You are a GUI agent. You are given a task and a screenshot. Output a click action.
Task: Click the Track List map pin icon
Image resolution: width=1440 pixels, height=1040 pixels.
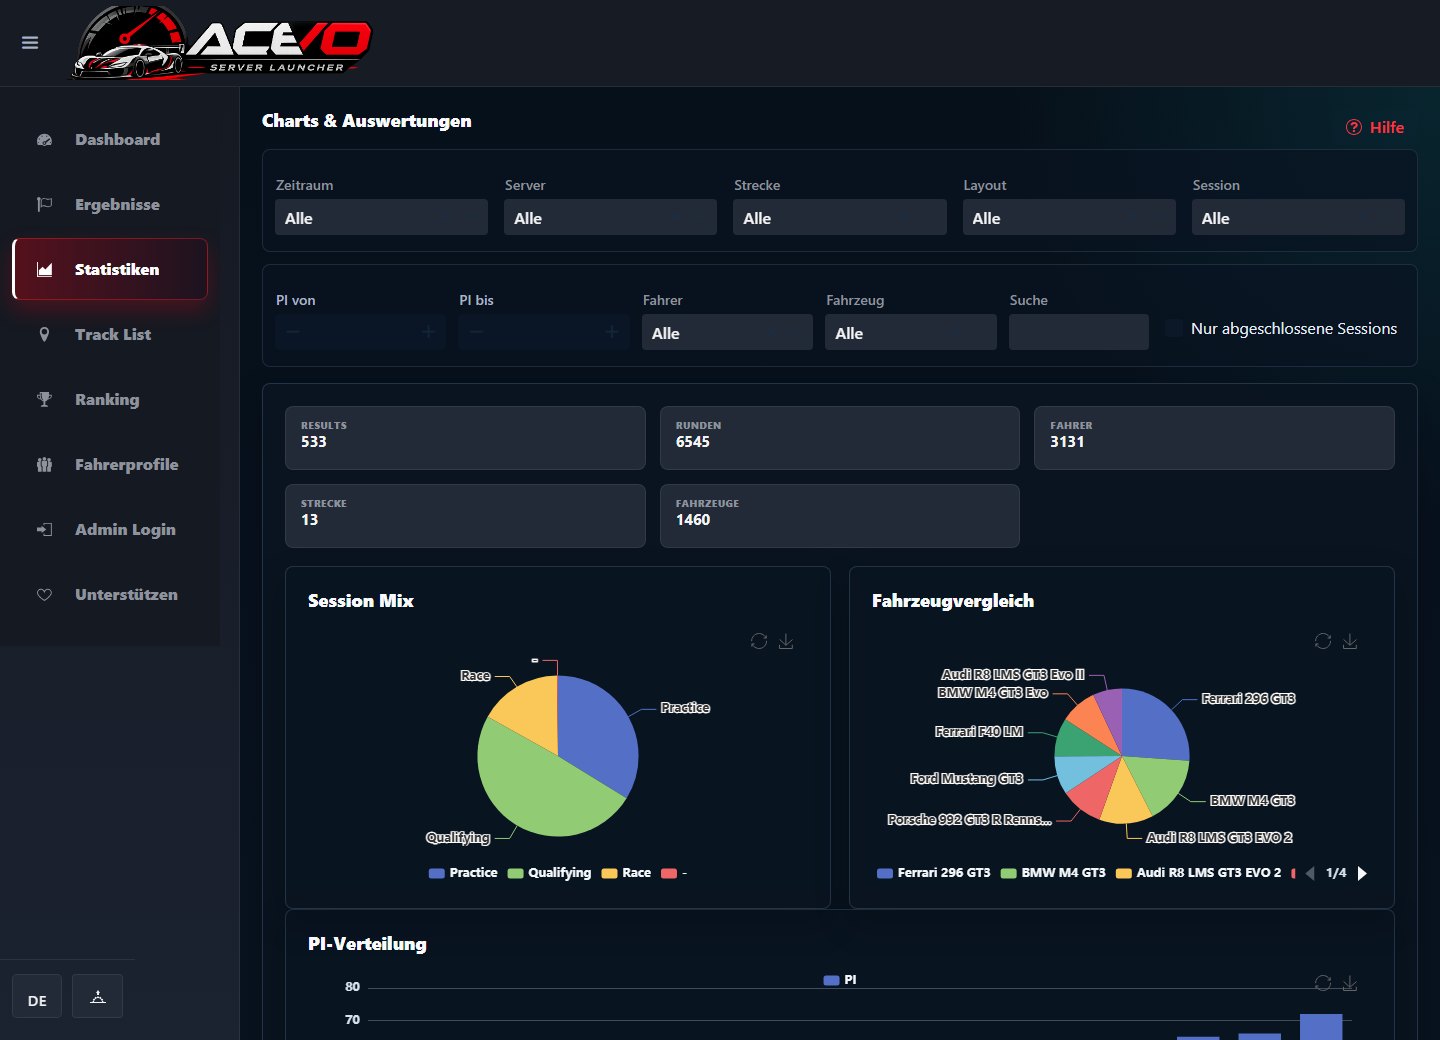pos(44,335)
